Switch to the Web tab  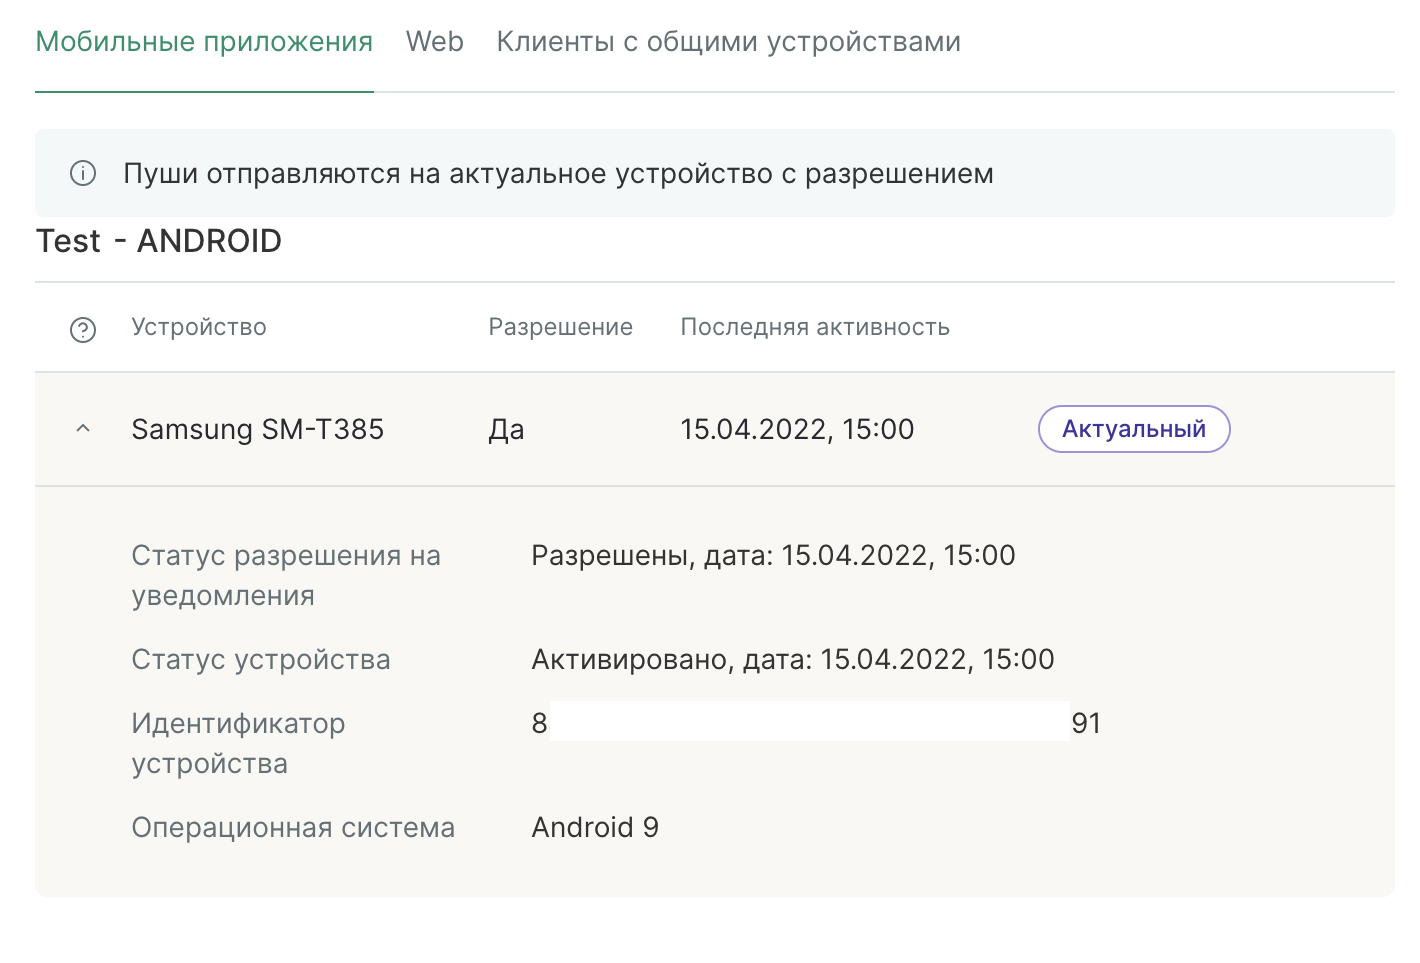(x=435, y=42)
